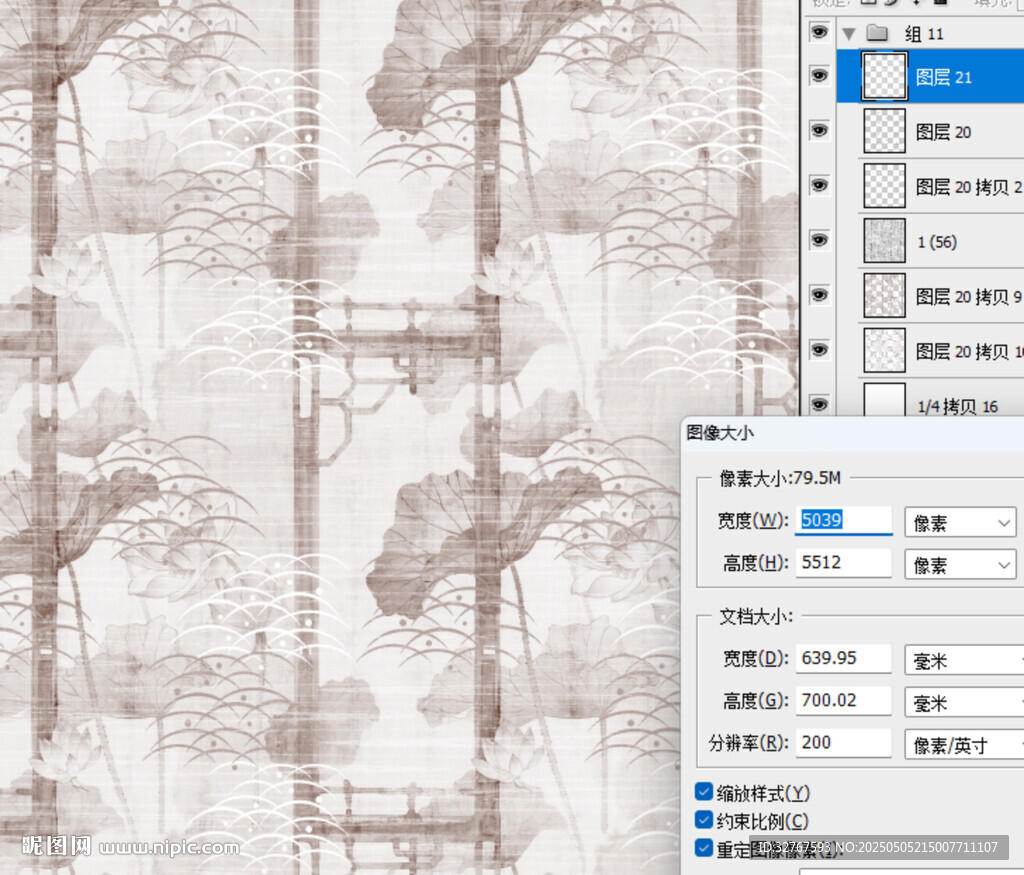Screen dimensions: 1024x875
Task: Select the 1/4 拷贝 16 layer
Action: 957,407
